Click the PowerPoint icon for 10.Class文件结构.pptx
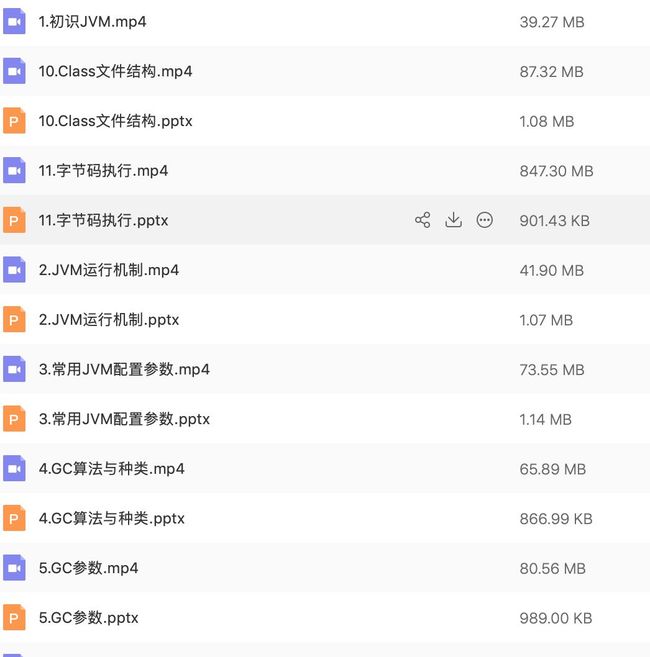Viewport: 650px width, 657px height. click(14, 121)
